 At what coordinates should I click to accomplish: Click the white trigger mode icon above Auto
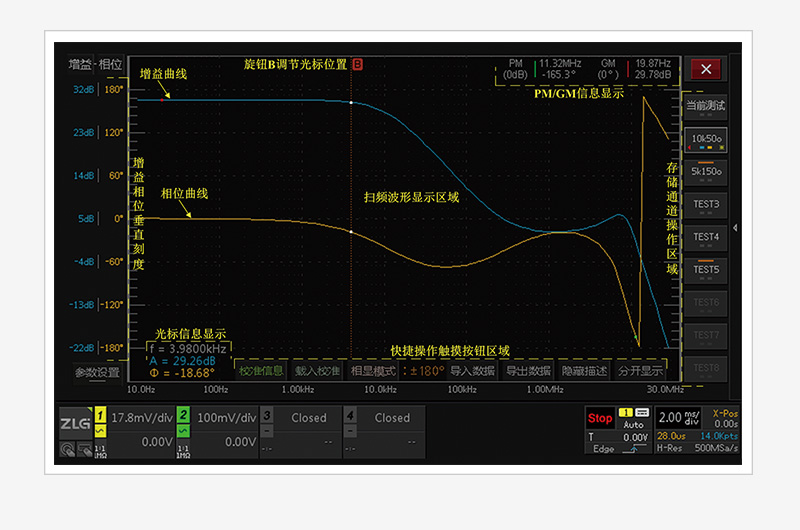pos(642,412)
